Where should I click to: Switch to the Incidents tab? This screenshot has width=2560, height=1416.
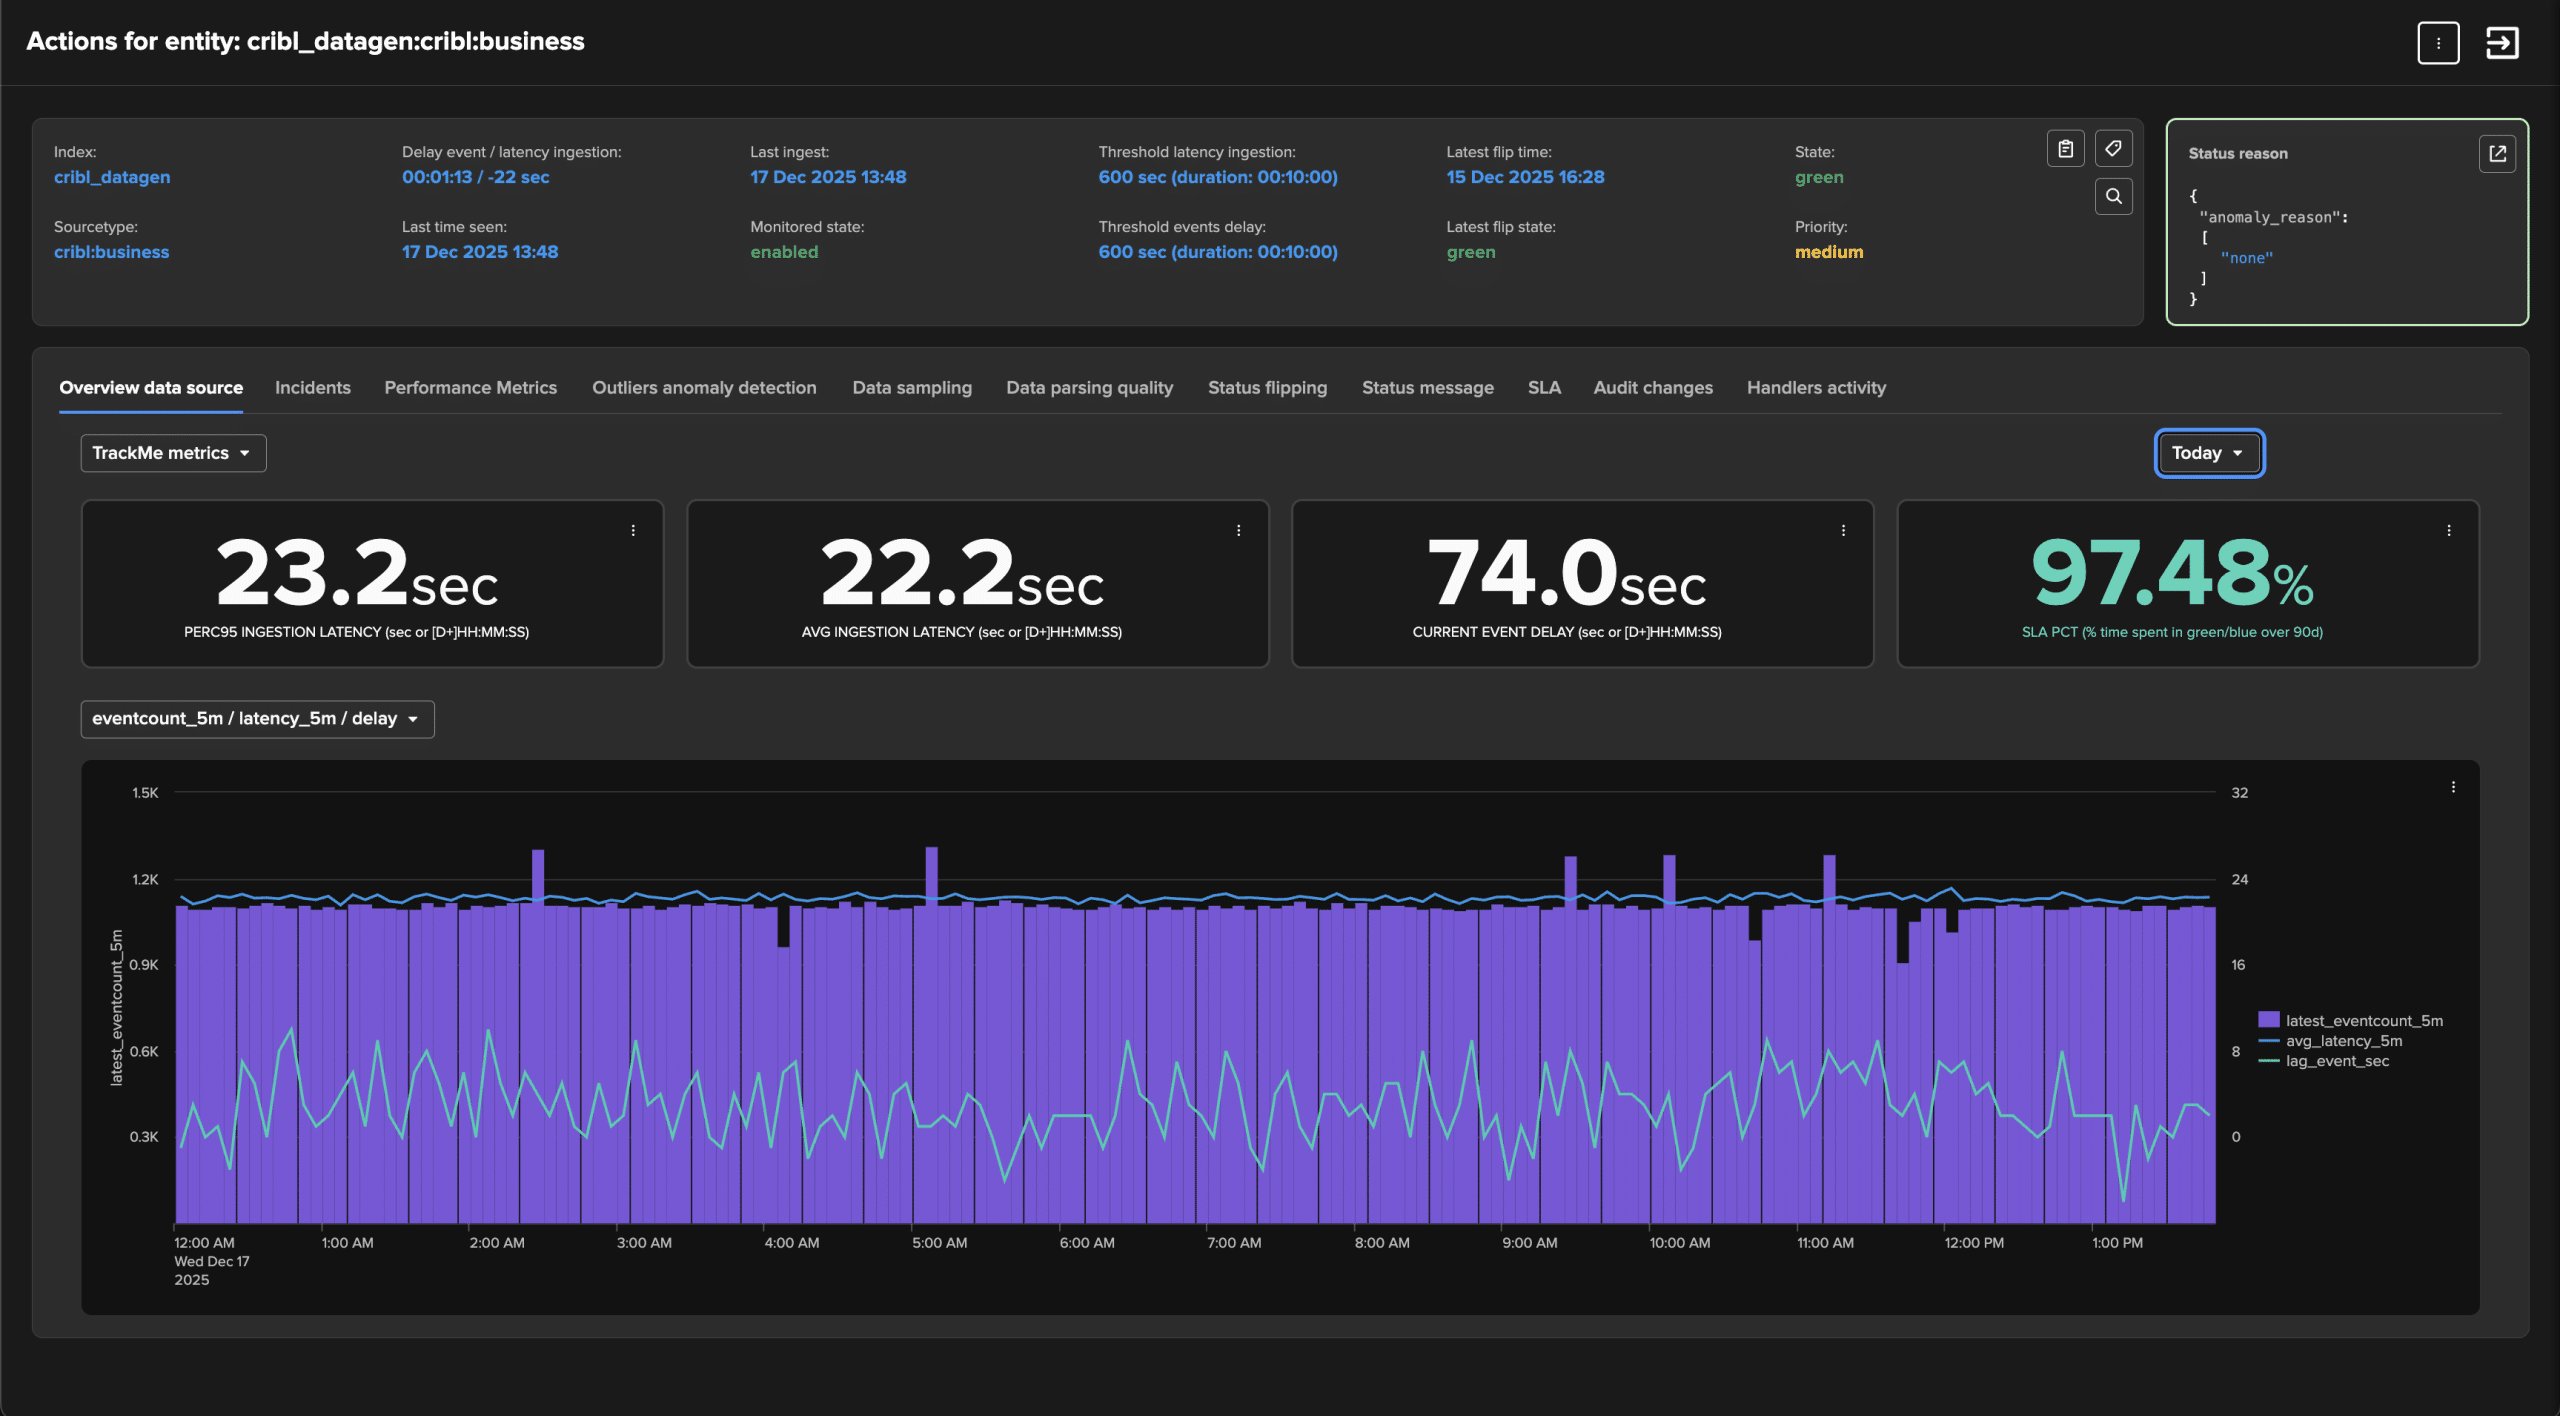click(x=312, y=388)
